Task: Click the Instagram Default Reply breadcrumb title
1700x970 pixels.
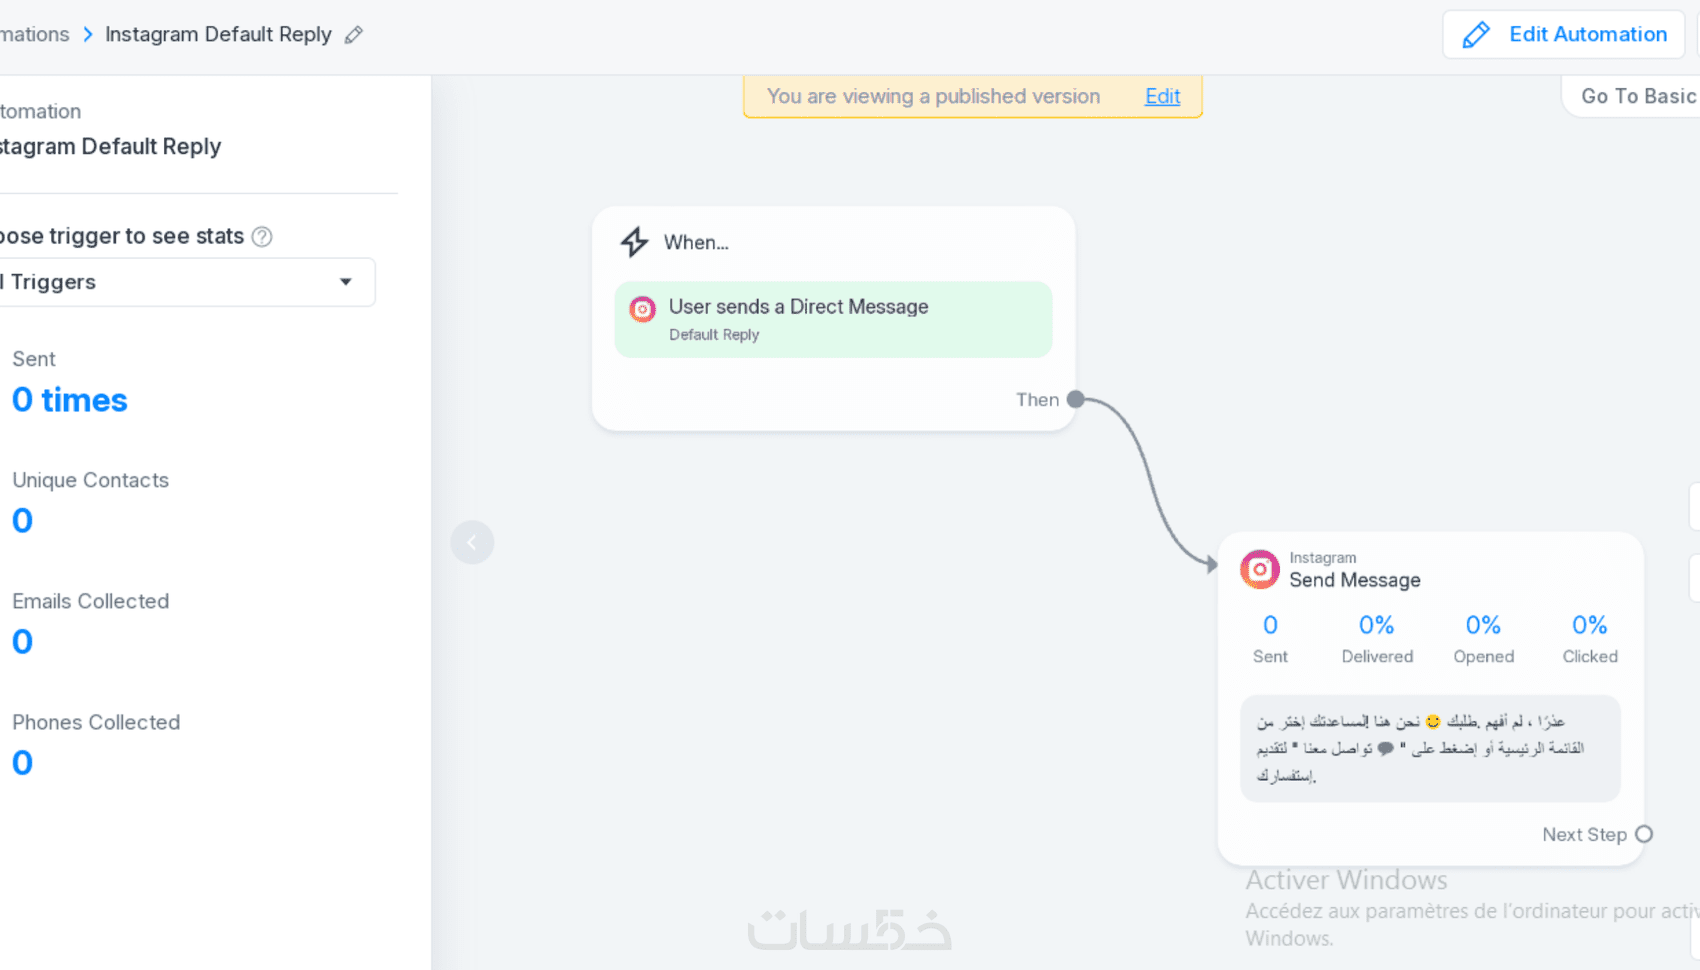Action: click(x=218, y=35)
